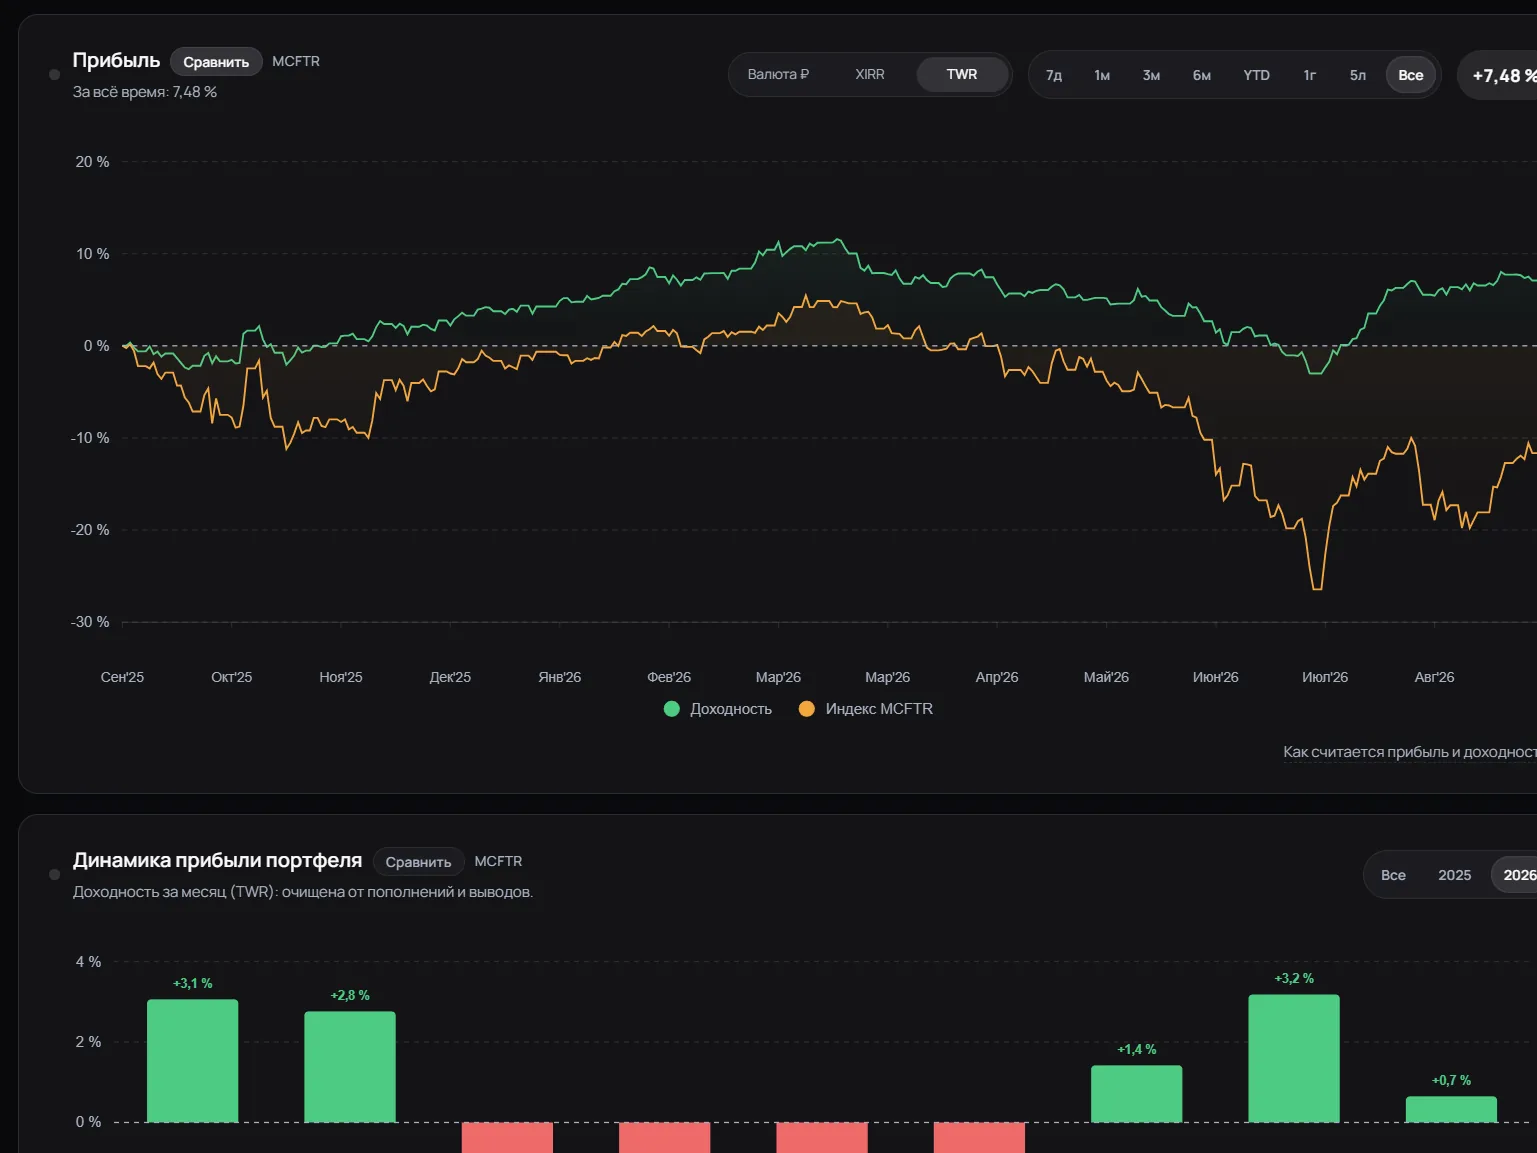Screen dimensions: 1537x1153
Task: Click the green Доходность legend dot
Action: coord(672,709)
